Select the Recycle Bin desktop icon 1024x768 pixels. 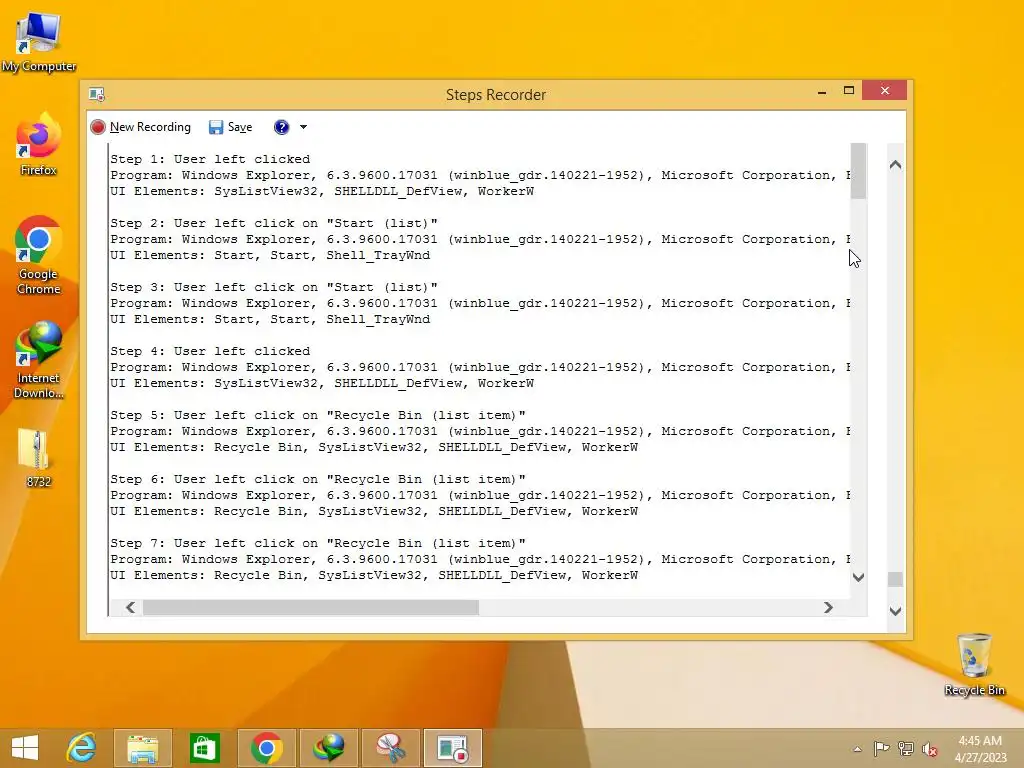click(974, 665)
